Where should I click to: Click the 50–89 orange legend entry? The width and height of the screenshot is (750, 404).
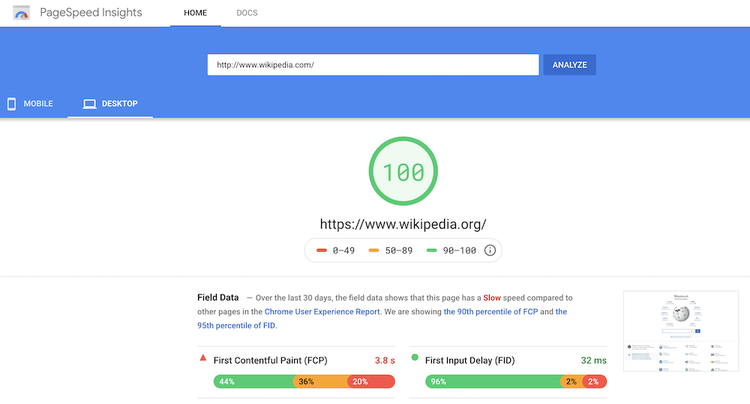pyautogui.click(x=391, y=251)
